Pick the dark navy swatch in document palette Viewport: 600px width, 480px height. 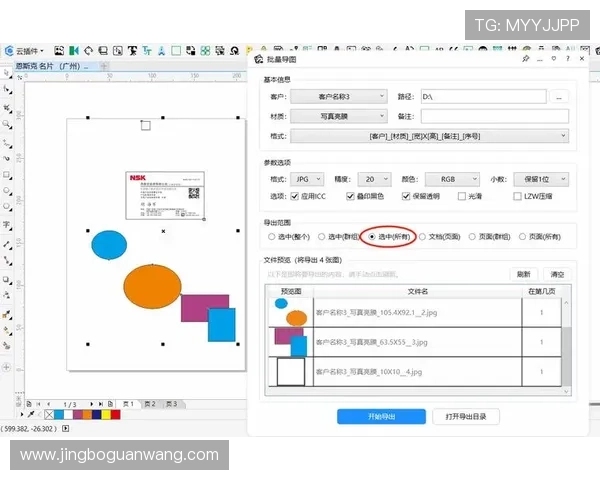pos(96,415)
